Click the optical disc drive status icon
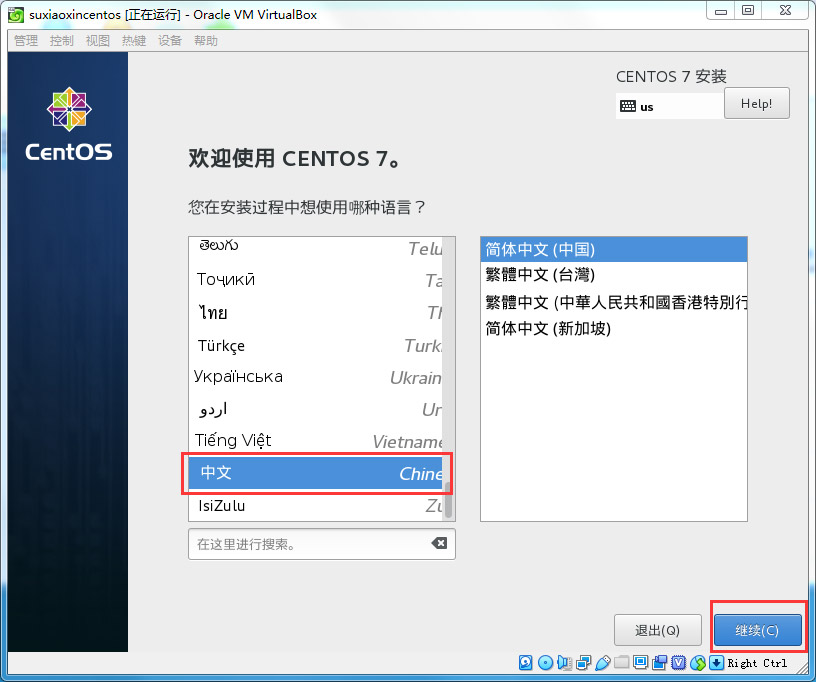The width and height of the screenshot is (816, 682). (545, 663)
